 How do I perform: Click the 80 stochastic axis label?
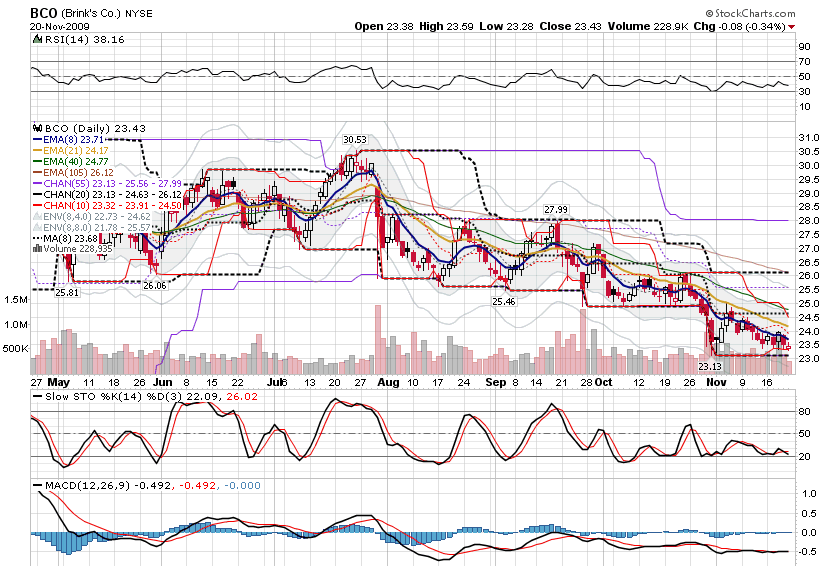point(804,412)
